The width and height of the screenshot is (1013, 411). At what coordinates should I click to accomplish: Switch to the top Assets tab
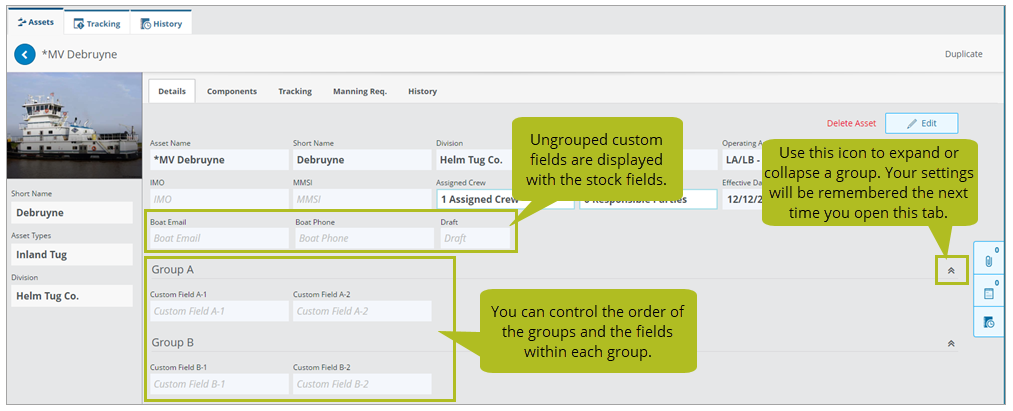(35, 22)
